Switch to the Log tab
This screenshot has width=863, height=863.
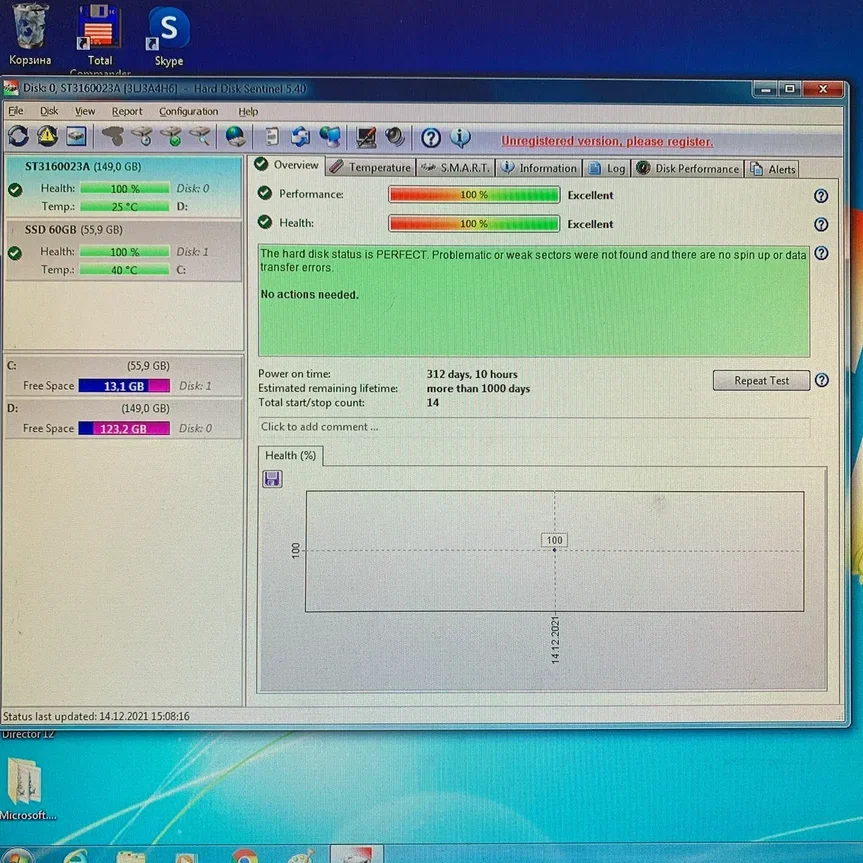point(607,168)
